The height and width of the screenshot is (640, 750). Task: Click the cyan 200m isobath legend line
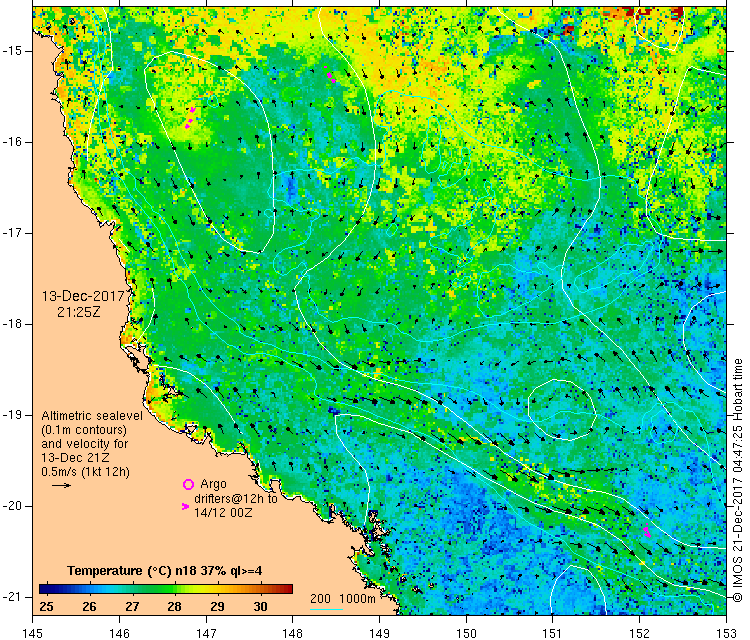[326, 609]
